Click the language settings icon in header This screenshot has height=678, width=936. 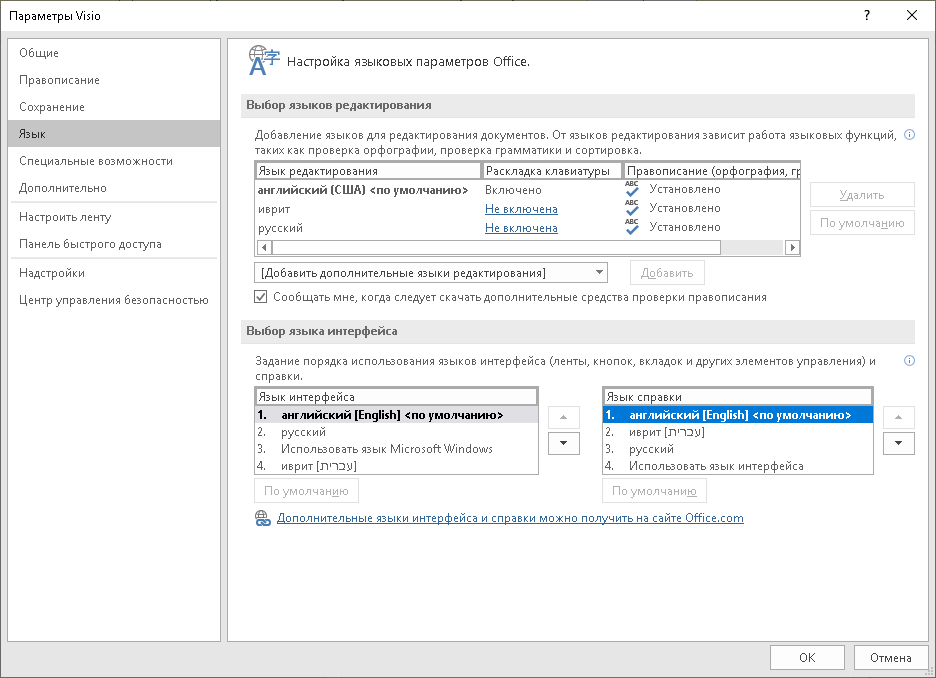tap(264, 61)
